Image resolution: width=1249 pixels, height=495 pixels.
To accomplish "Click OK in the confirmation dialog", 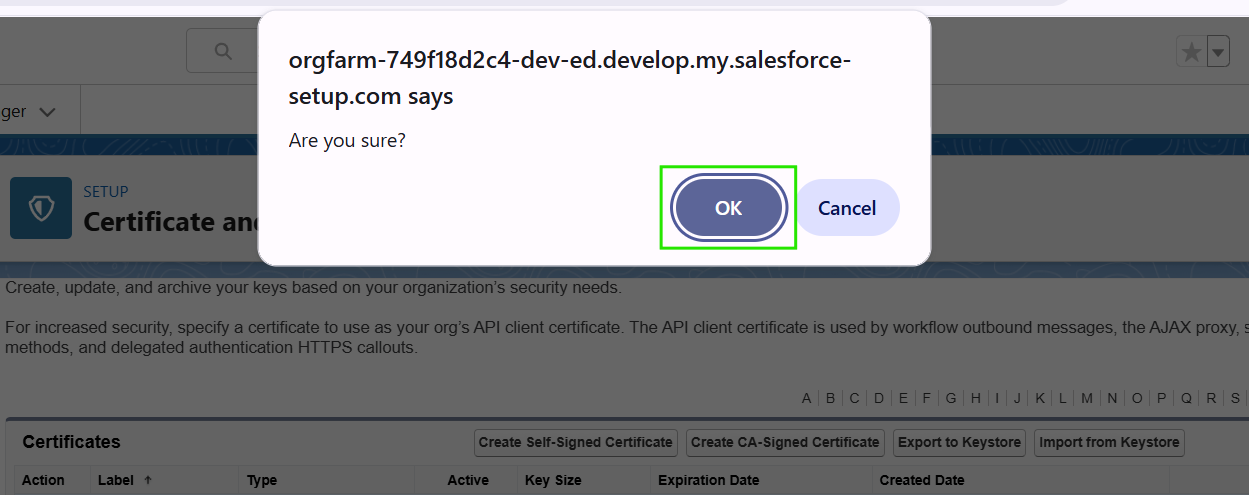I will click(728, 208).
